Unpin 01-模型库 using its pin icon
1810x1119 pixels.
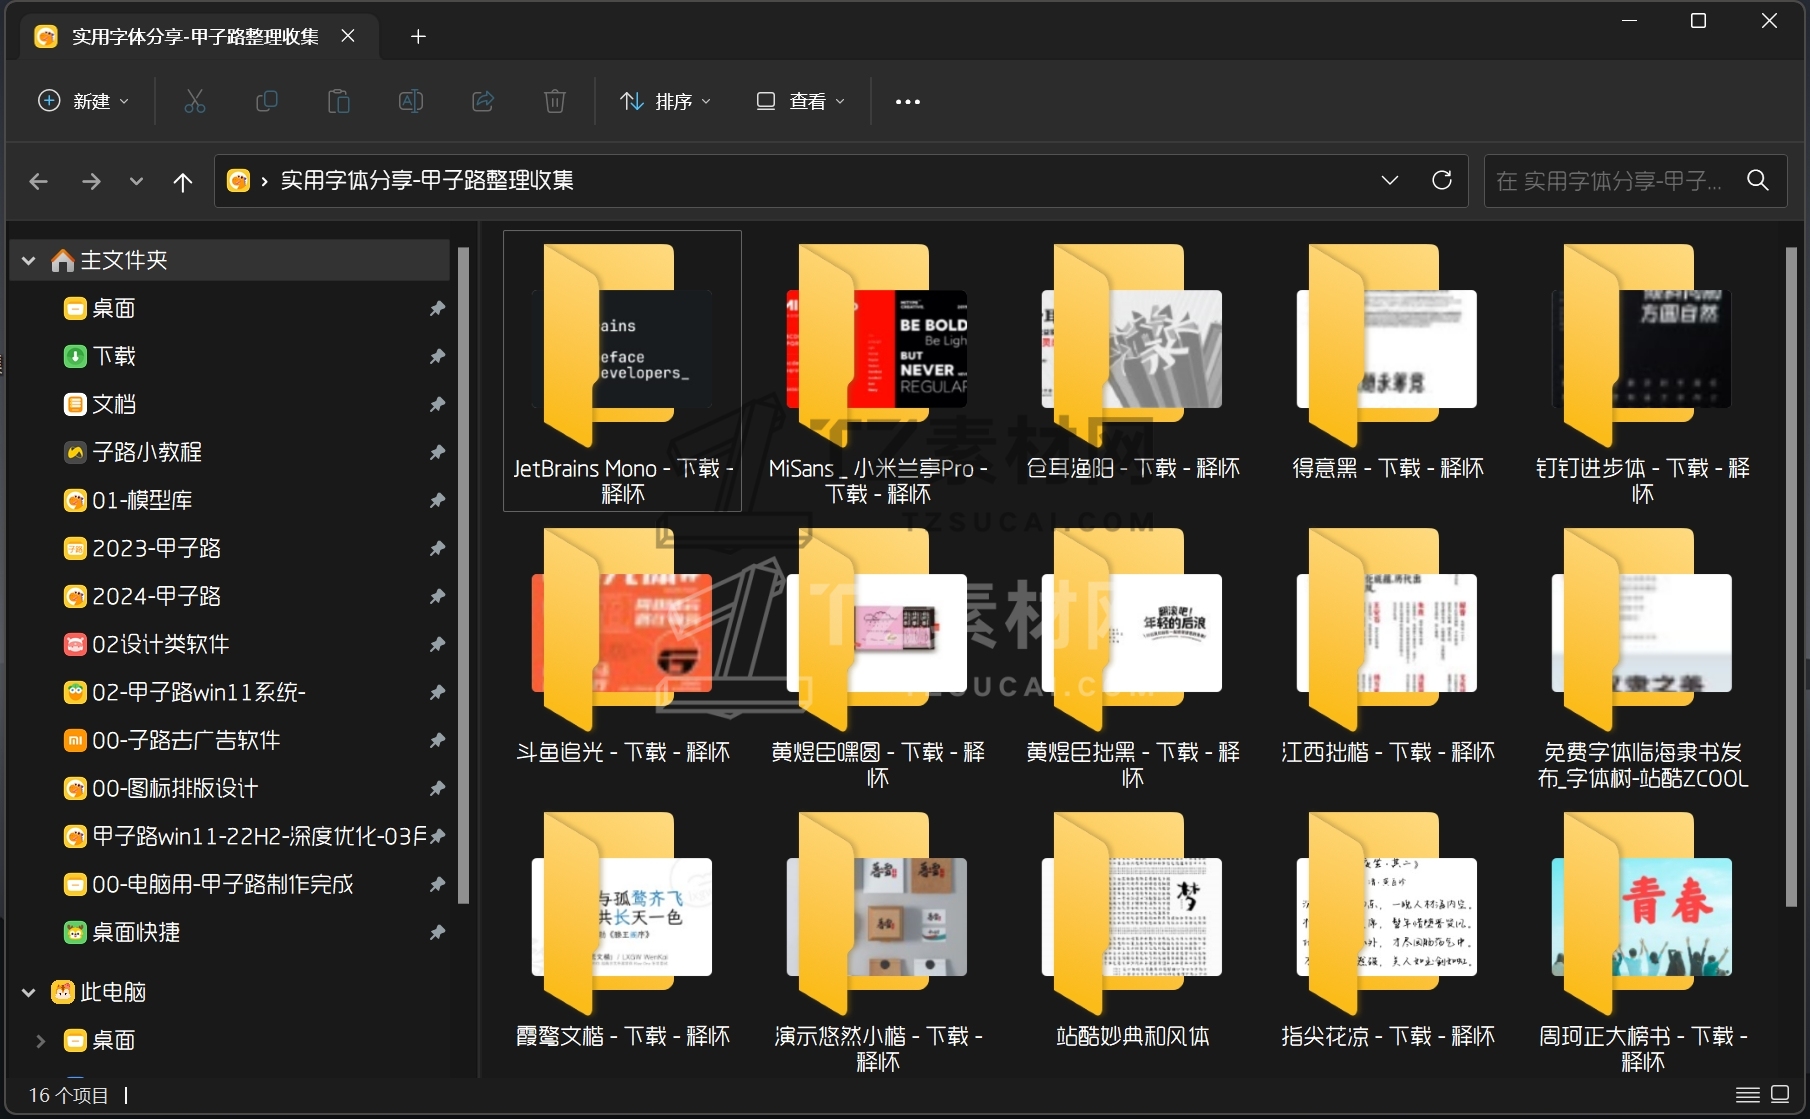pos(437,500)
